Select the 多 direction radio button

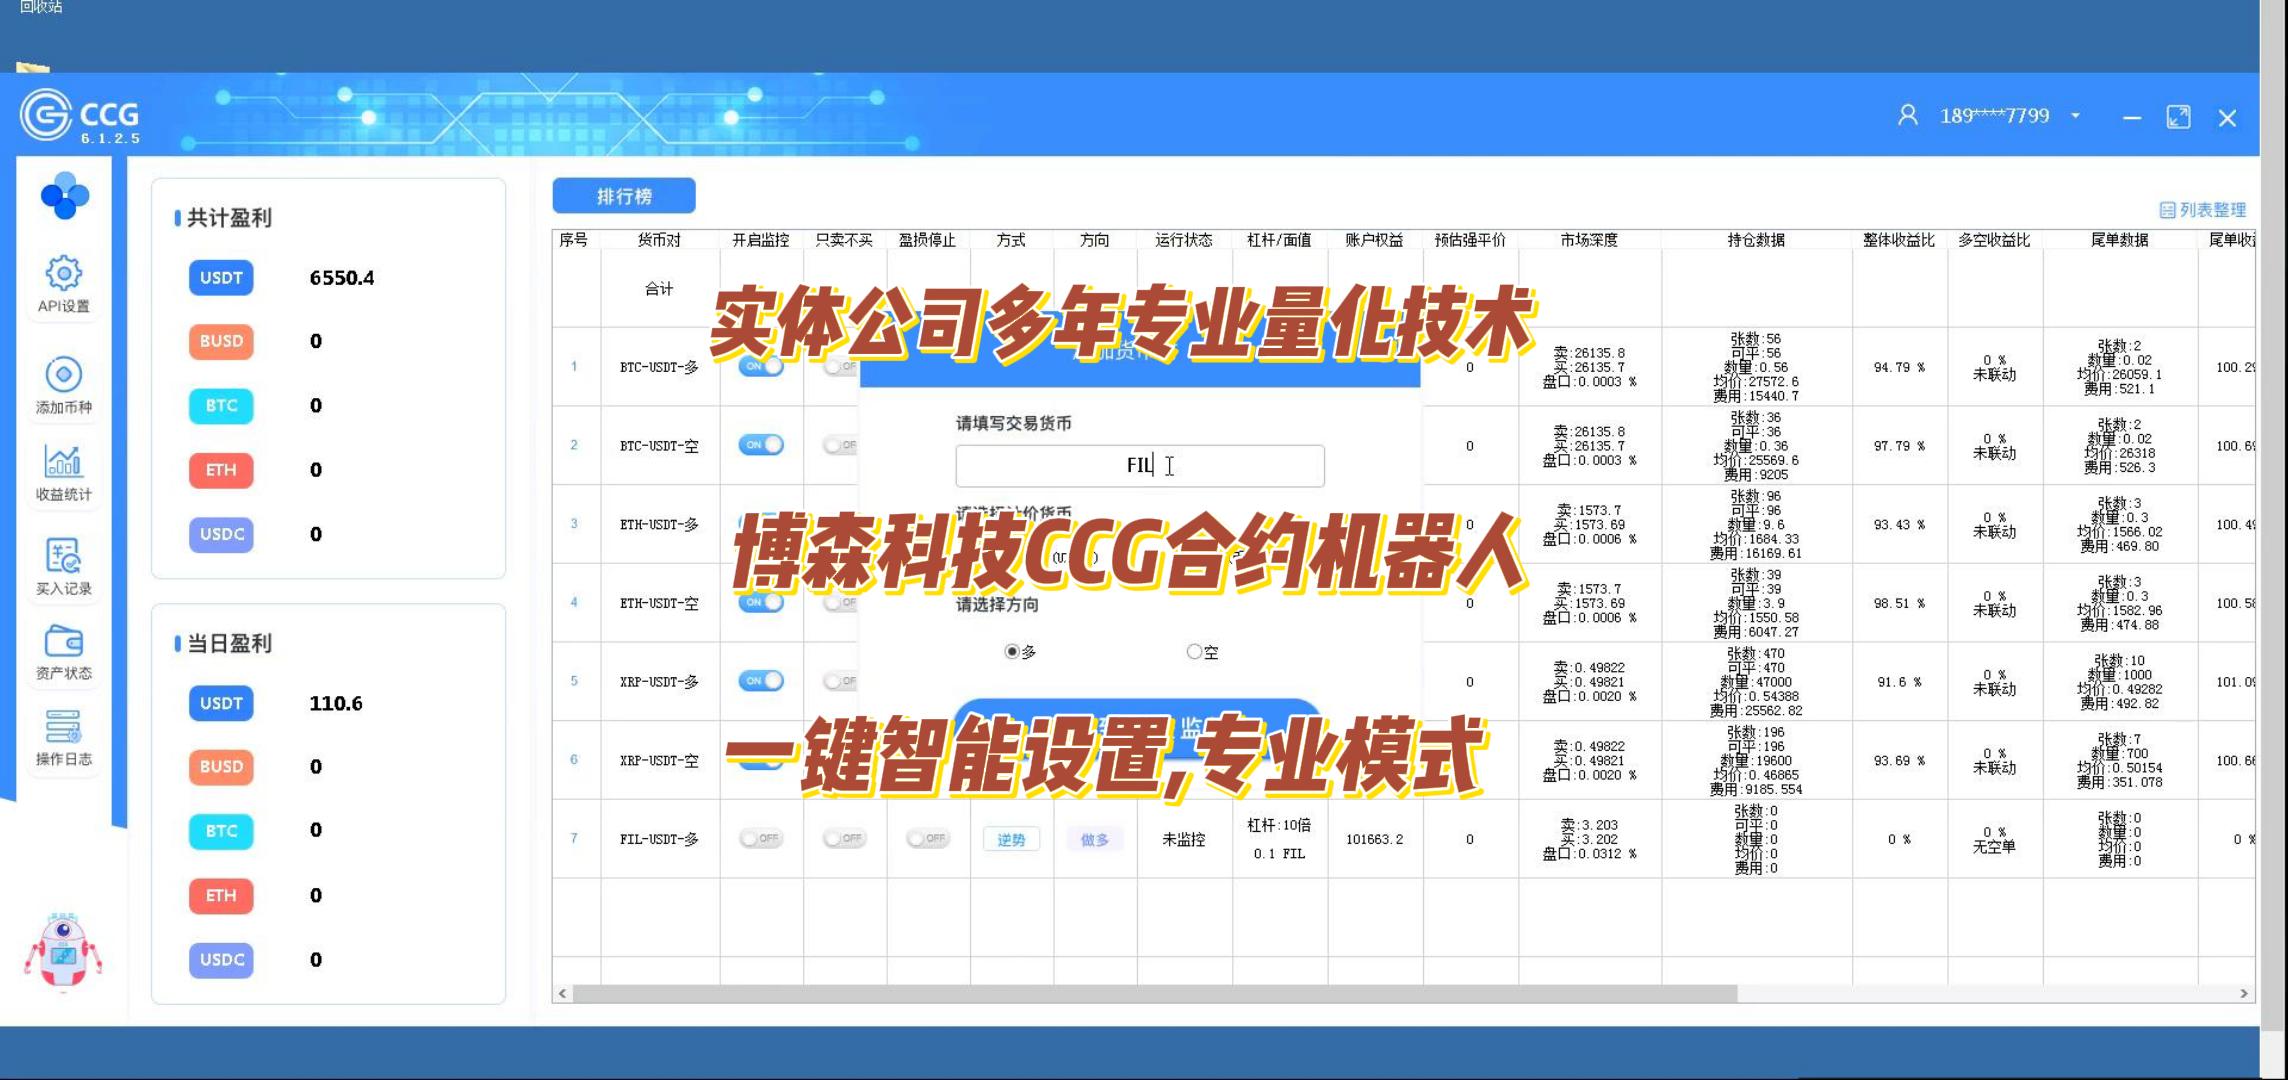(x=1012, y=651)
